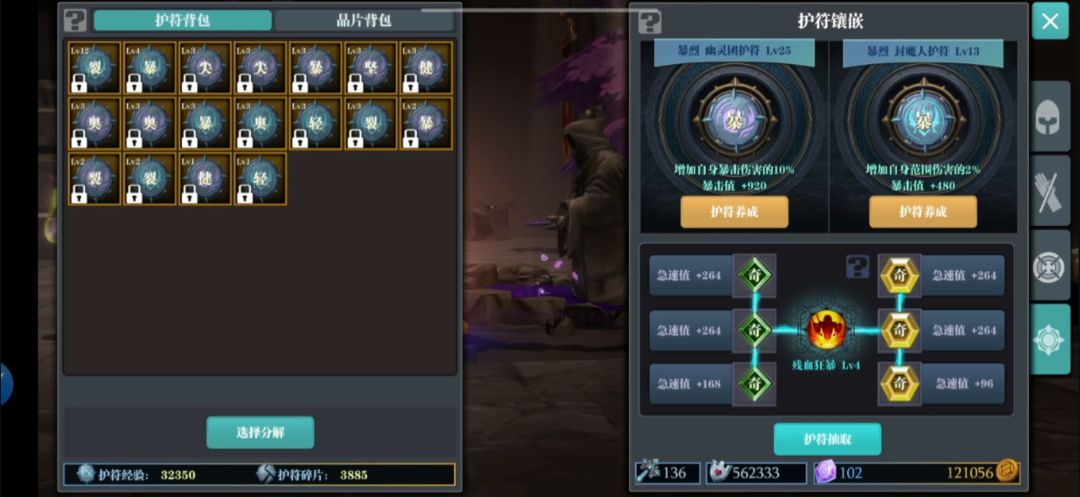Image resolution: width=1080 pixels, height=497 pixels.
Task: Click the help icon above the gold chips
Action: coord(858,266)
